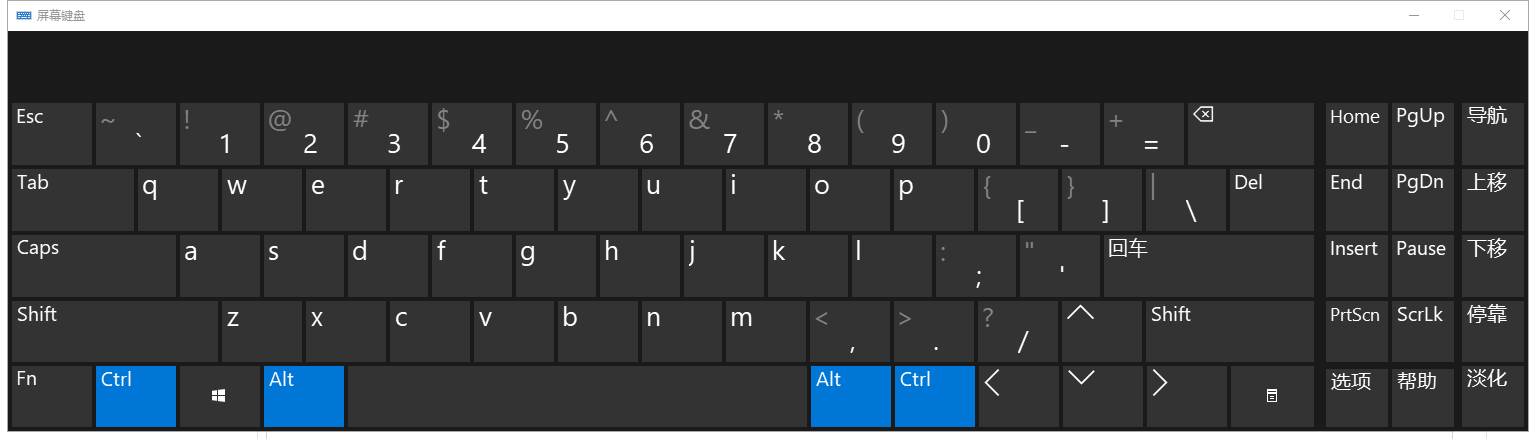Toggle the ScrLk scroll lock key
This screenshot has width=1536, height=439.
tap(1421, 331)
